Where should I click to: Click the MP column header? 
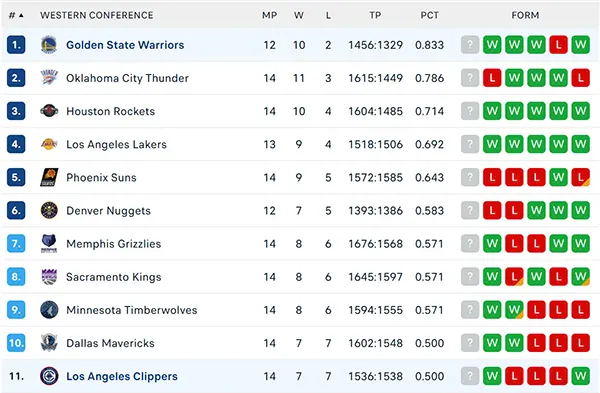[x=269, y=15]
